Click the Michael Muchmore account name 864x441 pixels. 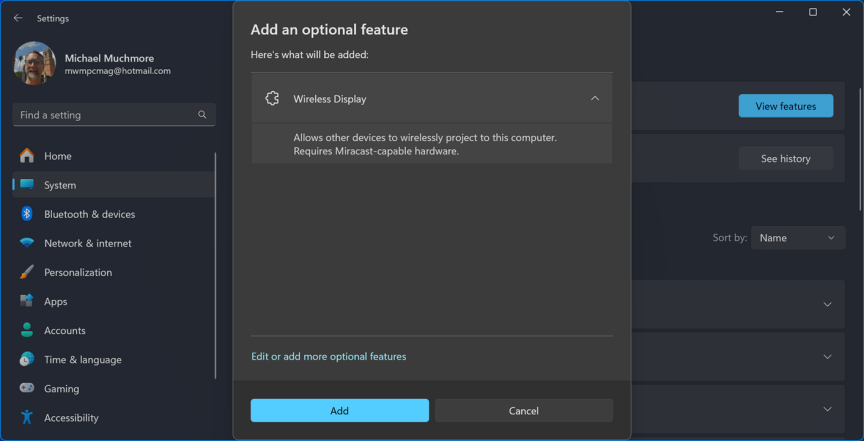pyautogui.click(x=109, y=58)
